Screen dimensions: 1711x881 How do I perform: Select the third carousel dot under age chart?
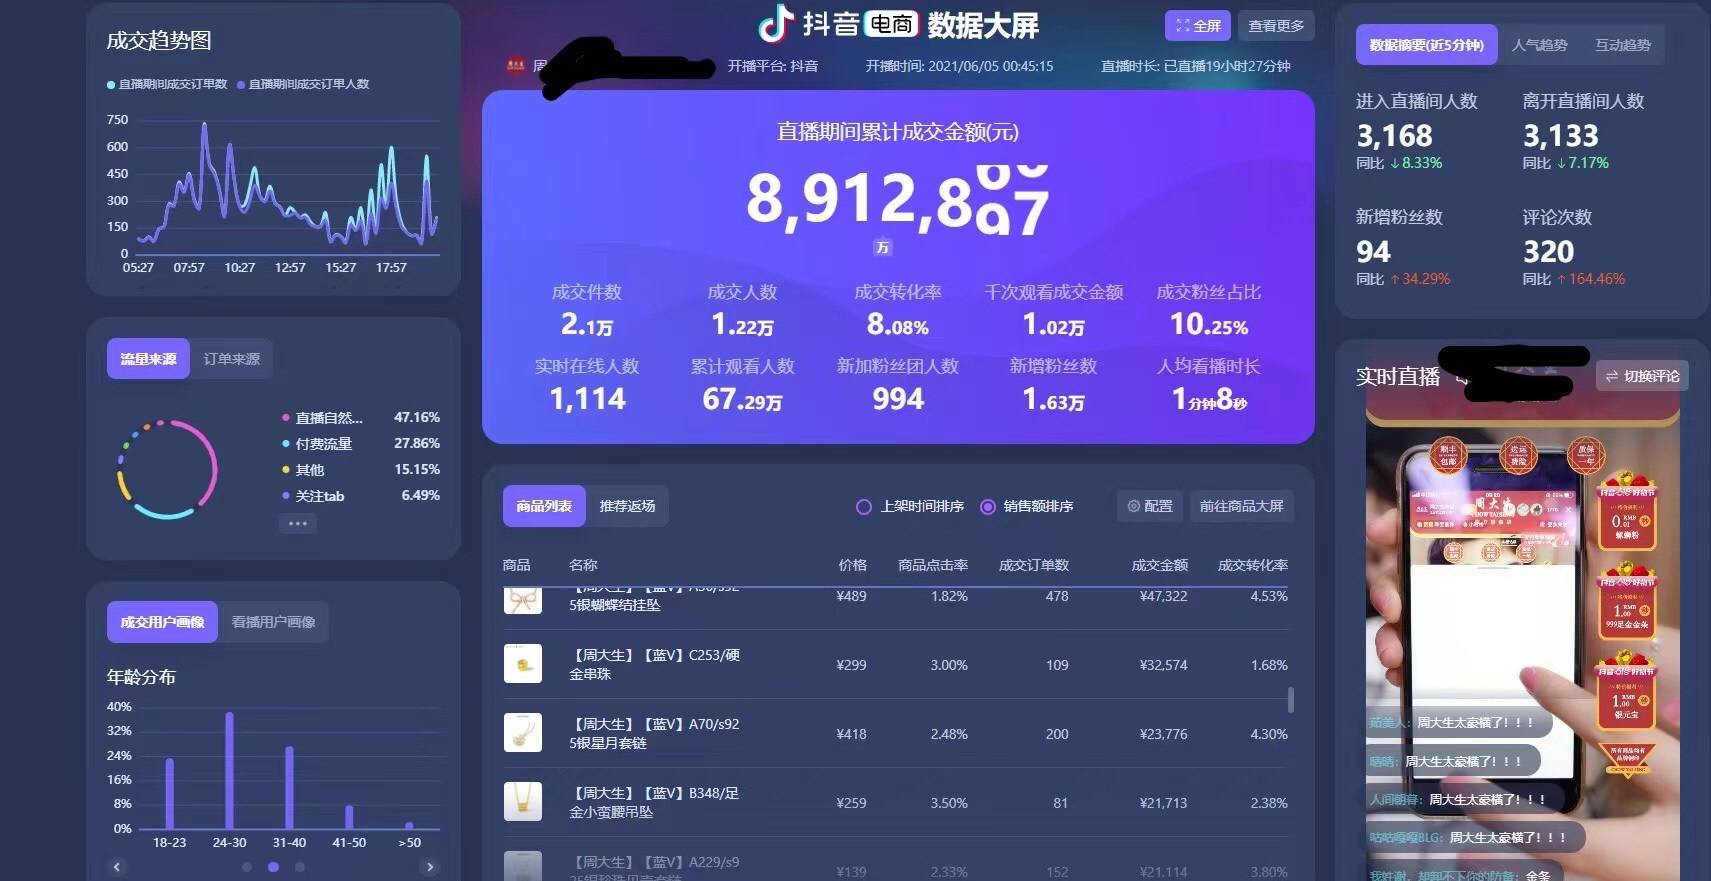coord(300,867)
